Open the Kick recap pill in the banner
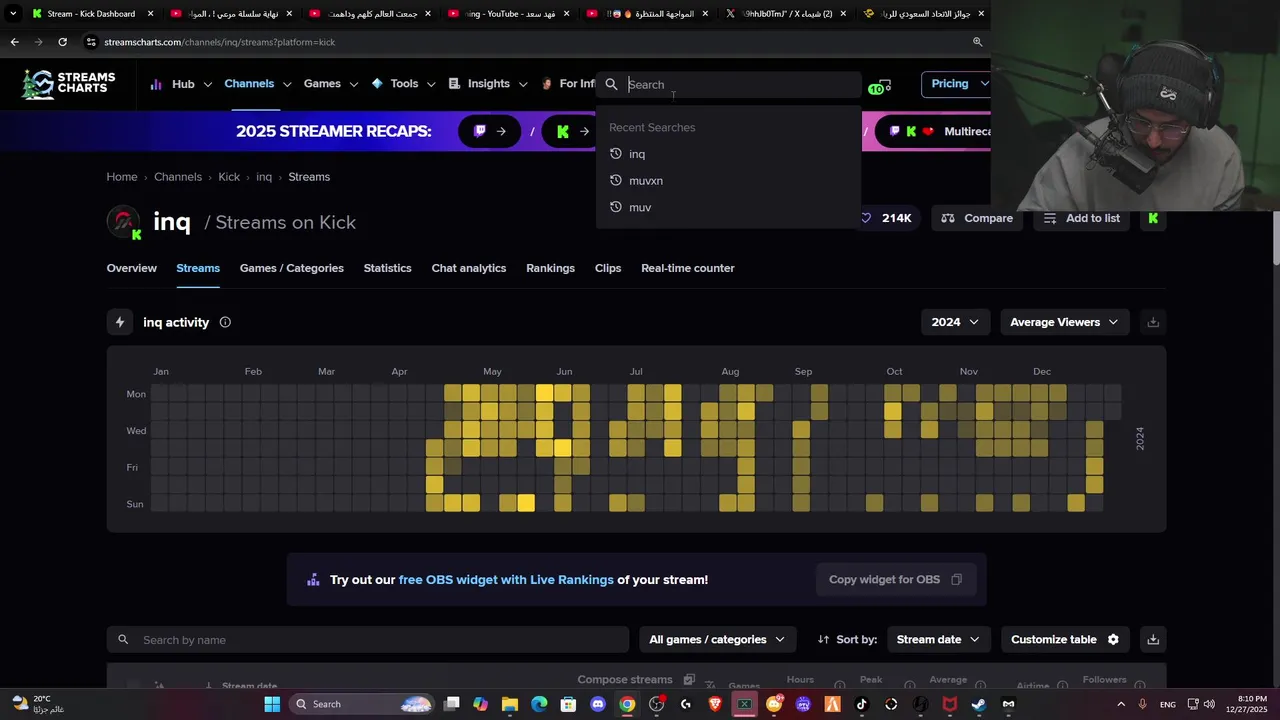This screenshot has width=1280, height=720. tap(571, 131)
